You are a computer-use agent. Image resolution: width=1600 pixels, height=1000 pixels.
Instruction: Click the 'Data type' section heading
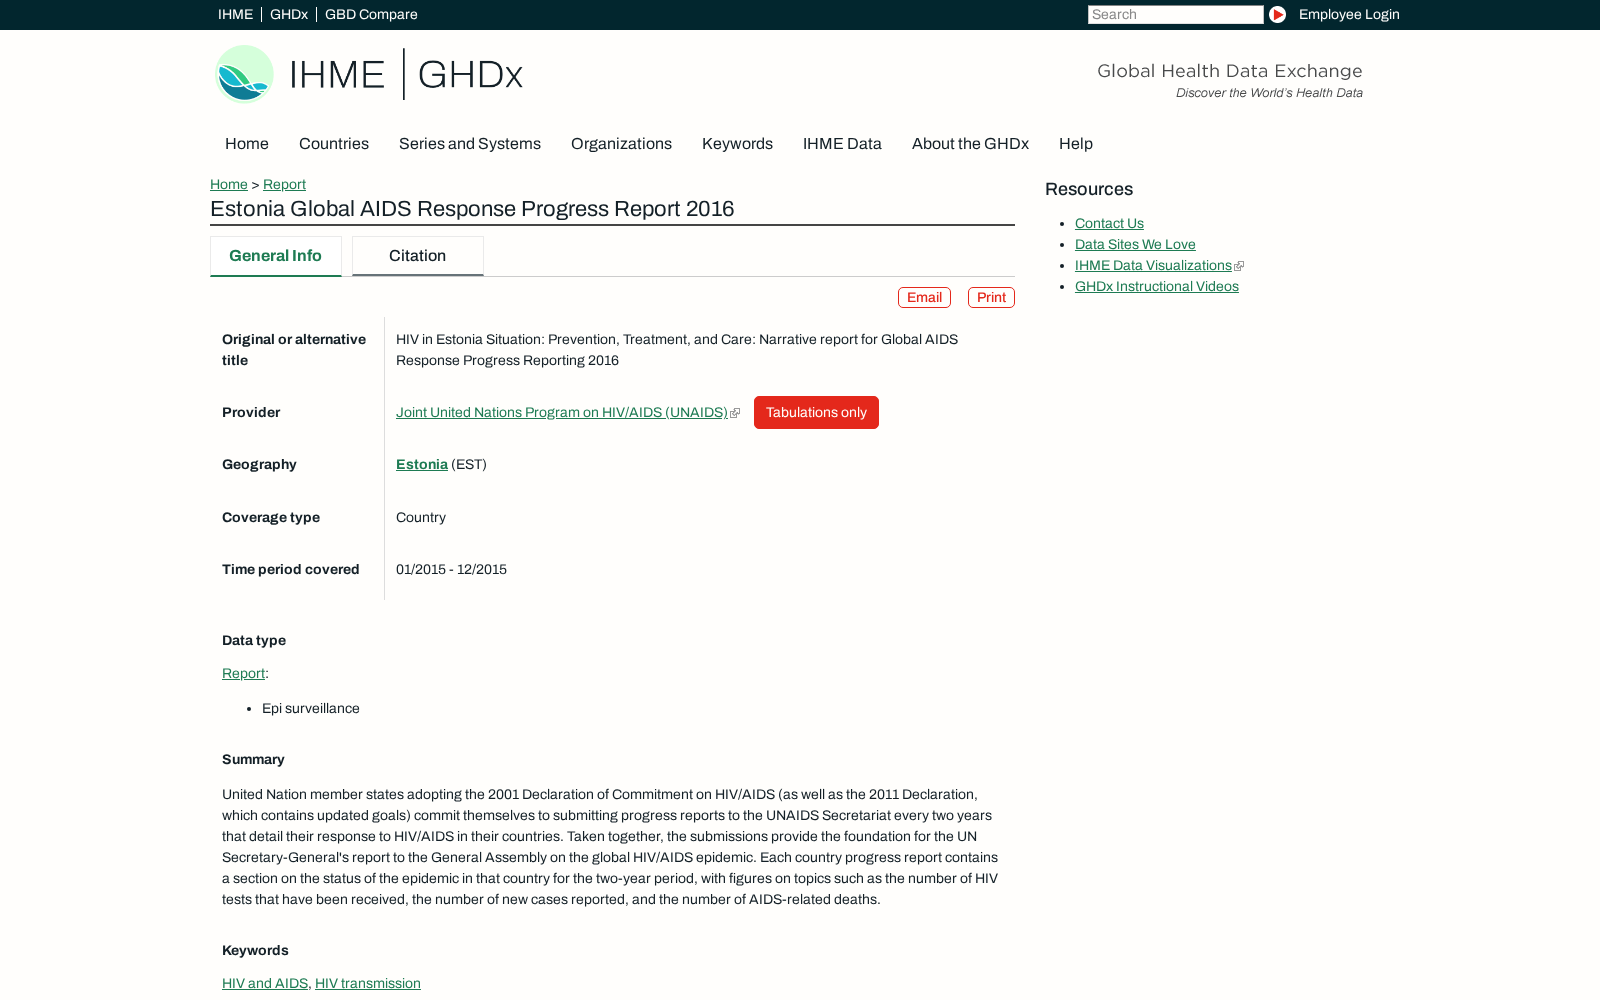point(254,641)
